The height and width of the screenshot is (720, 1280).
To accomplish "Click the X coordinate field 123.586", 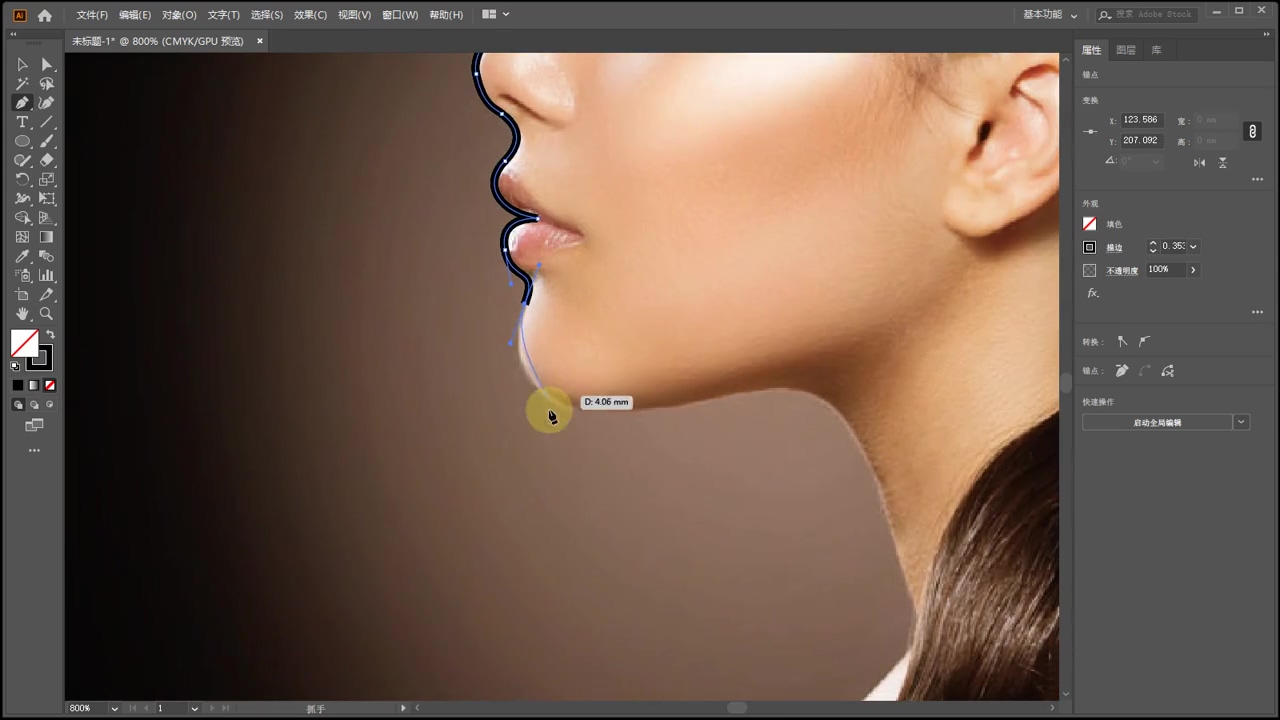I will 1141,120.
